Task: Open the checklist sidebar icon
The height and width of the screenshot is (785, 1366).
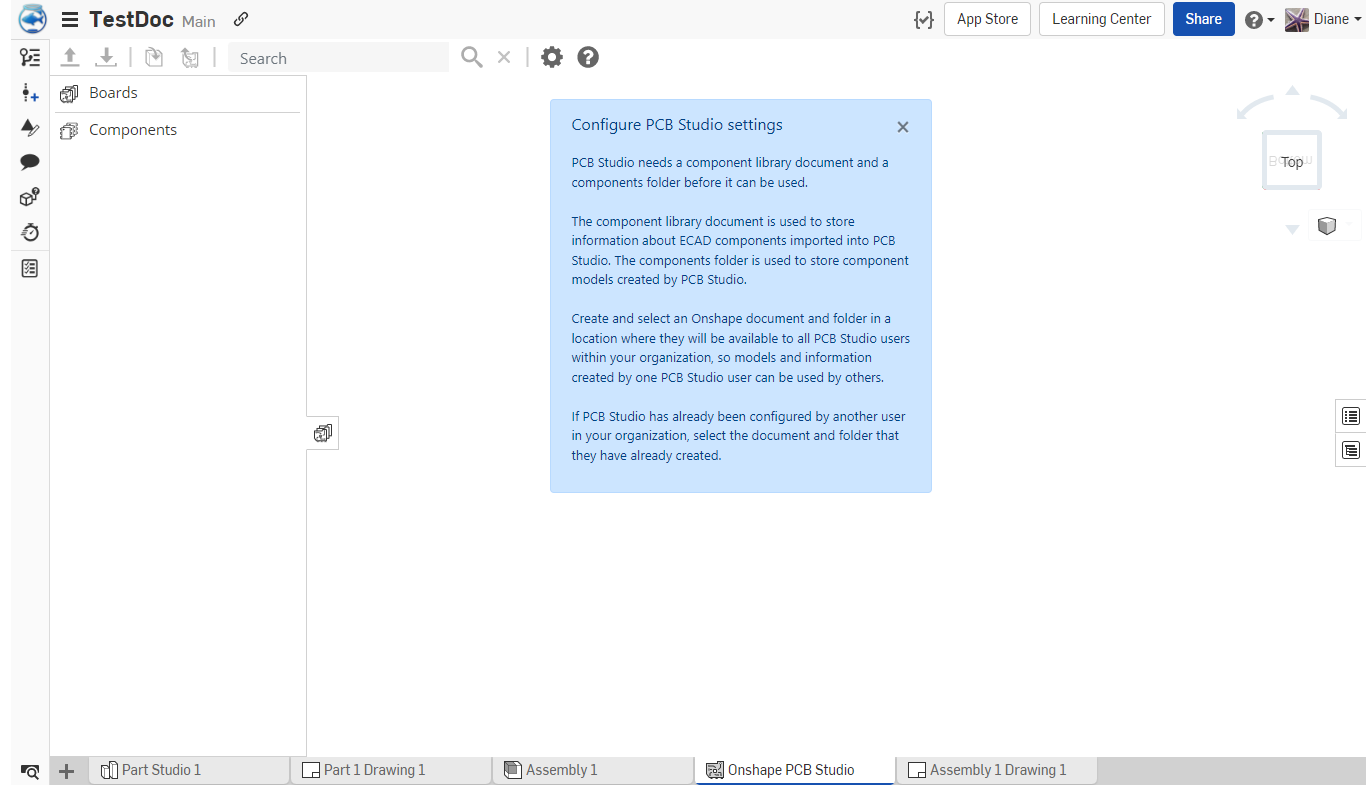Action: (x=30, y=268)
